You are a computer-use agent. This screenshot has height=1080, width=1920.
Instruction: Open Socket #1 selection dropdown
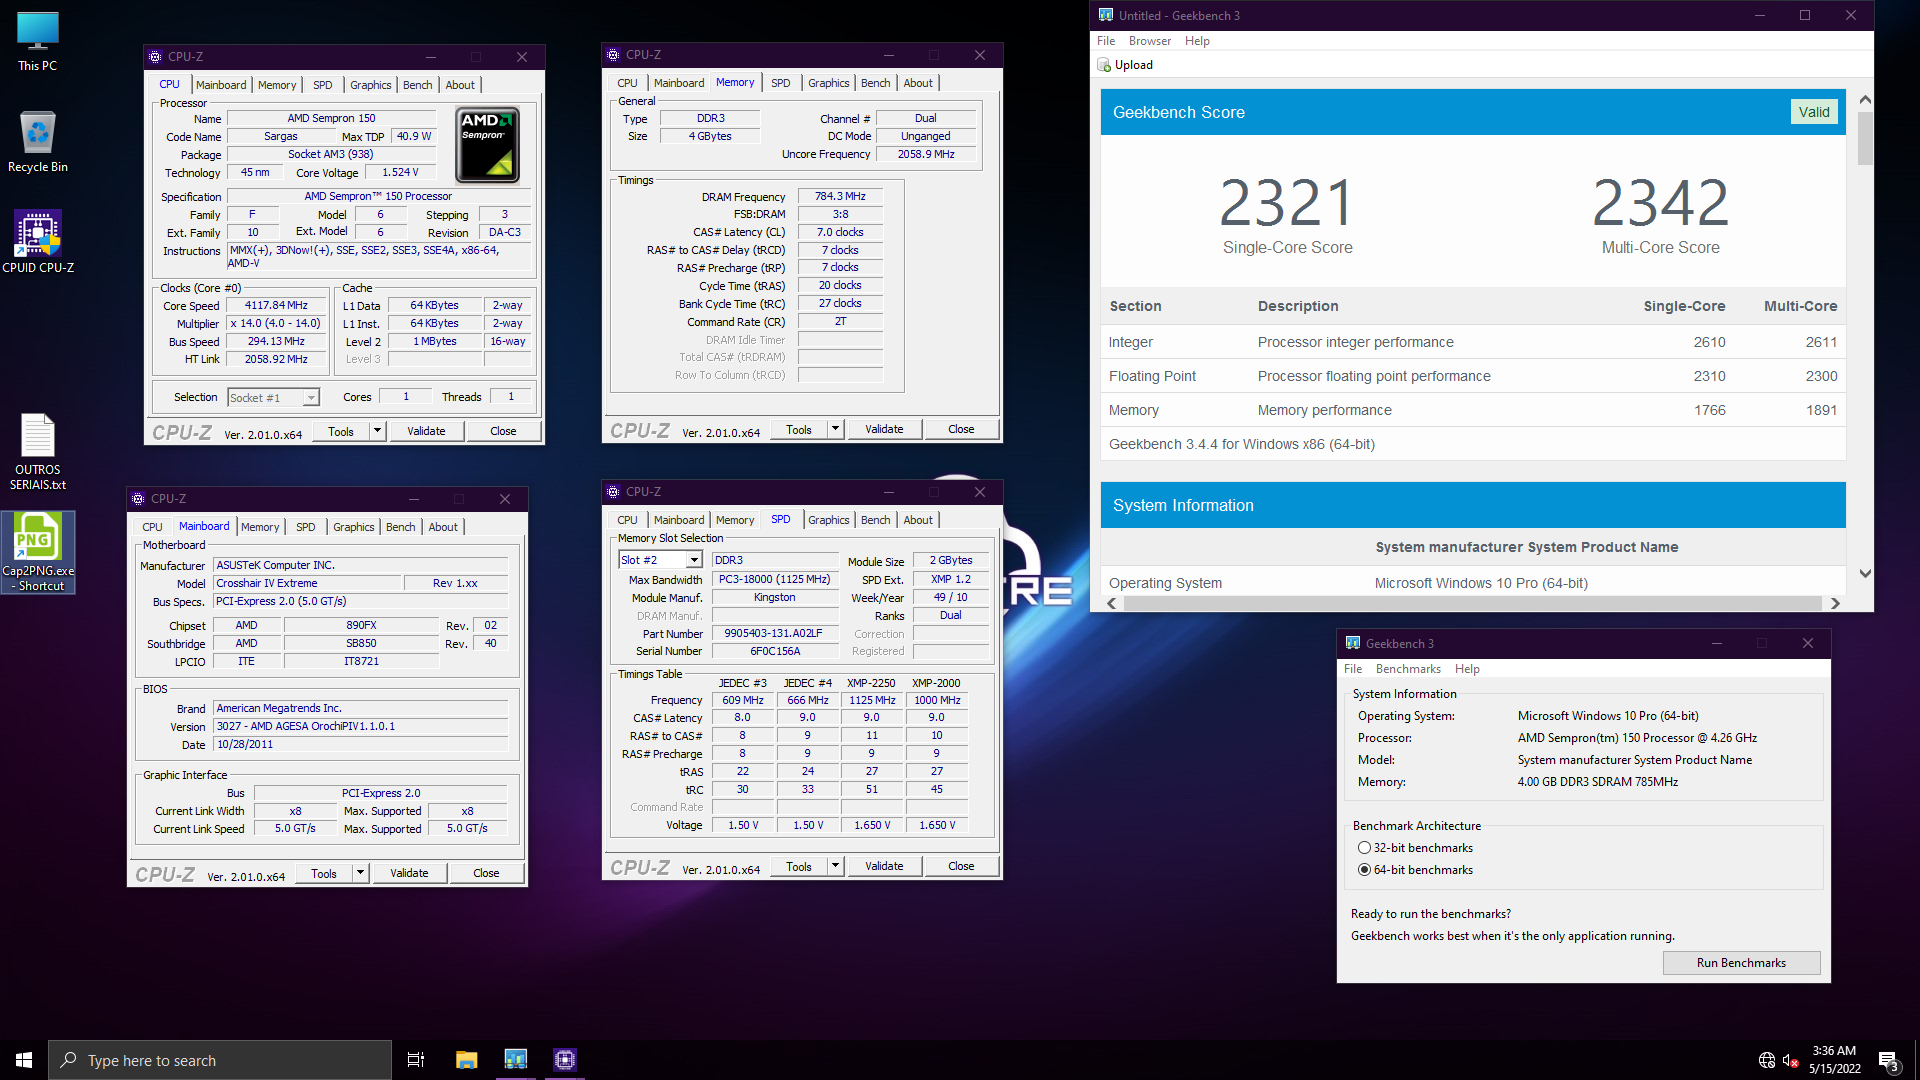coord(273,397)
